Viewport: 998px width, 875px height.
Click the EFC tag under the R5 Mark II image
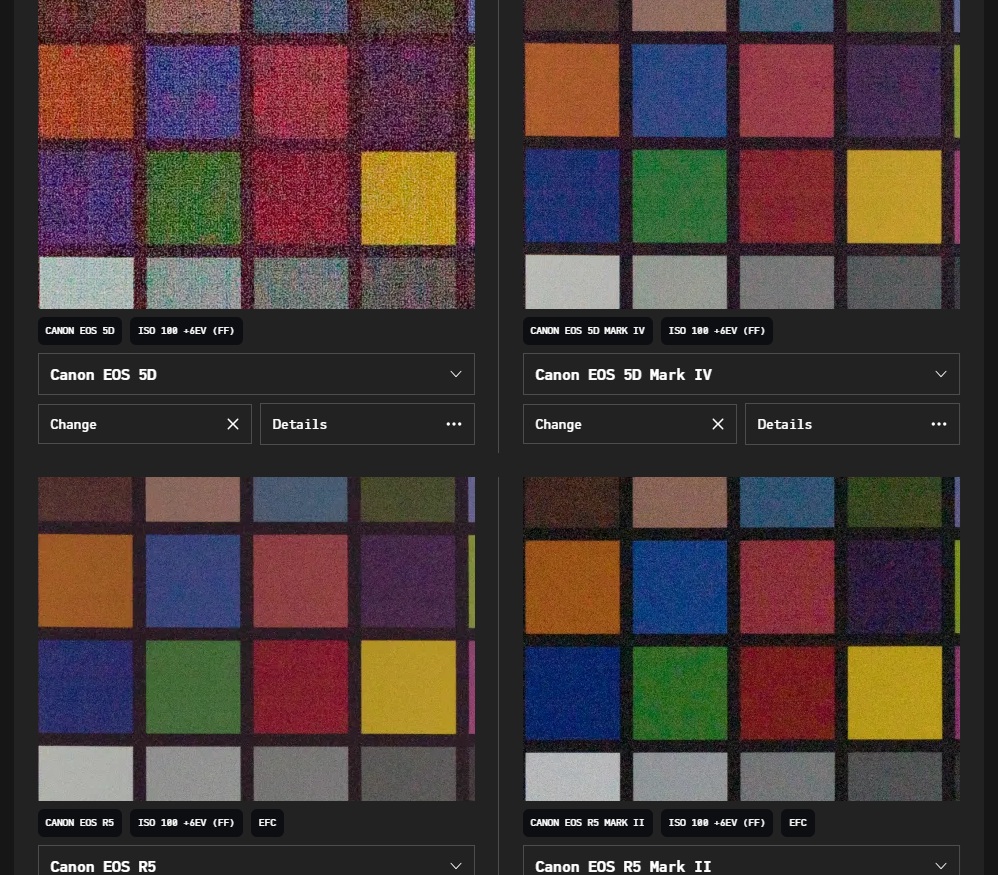pos(798,823)
